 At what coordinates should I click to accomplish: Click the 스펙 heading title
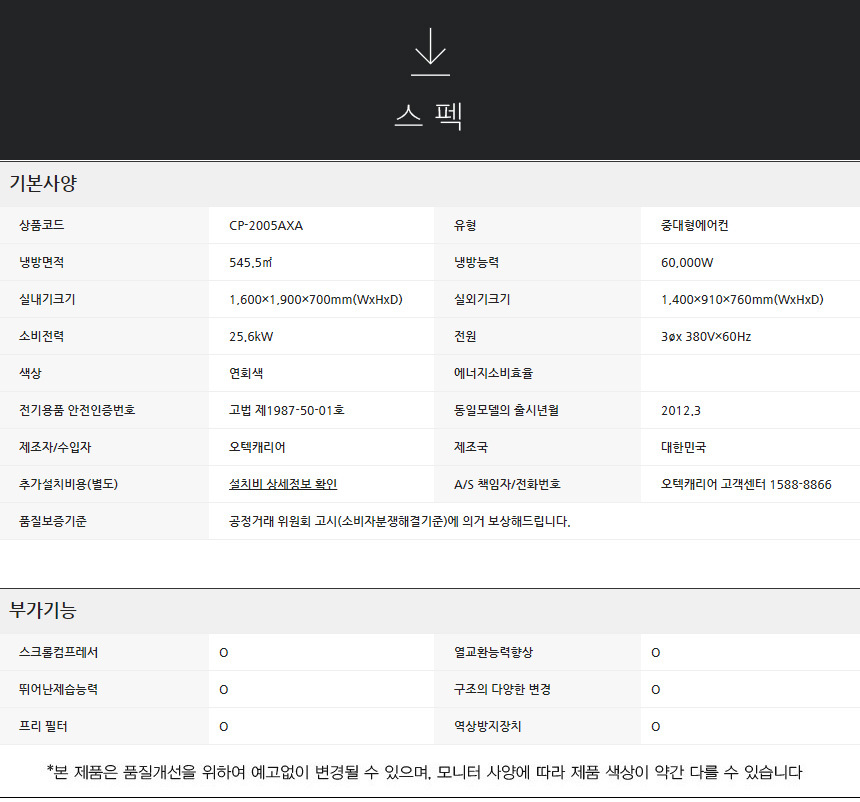429,116
